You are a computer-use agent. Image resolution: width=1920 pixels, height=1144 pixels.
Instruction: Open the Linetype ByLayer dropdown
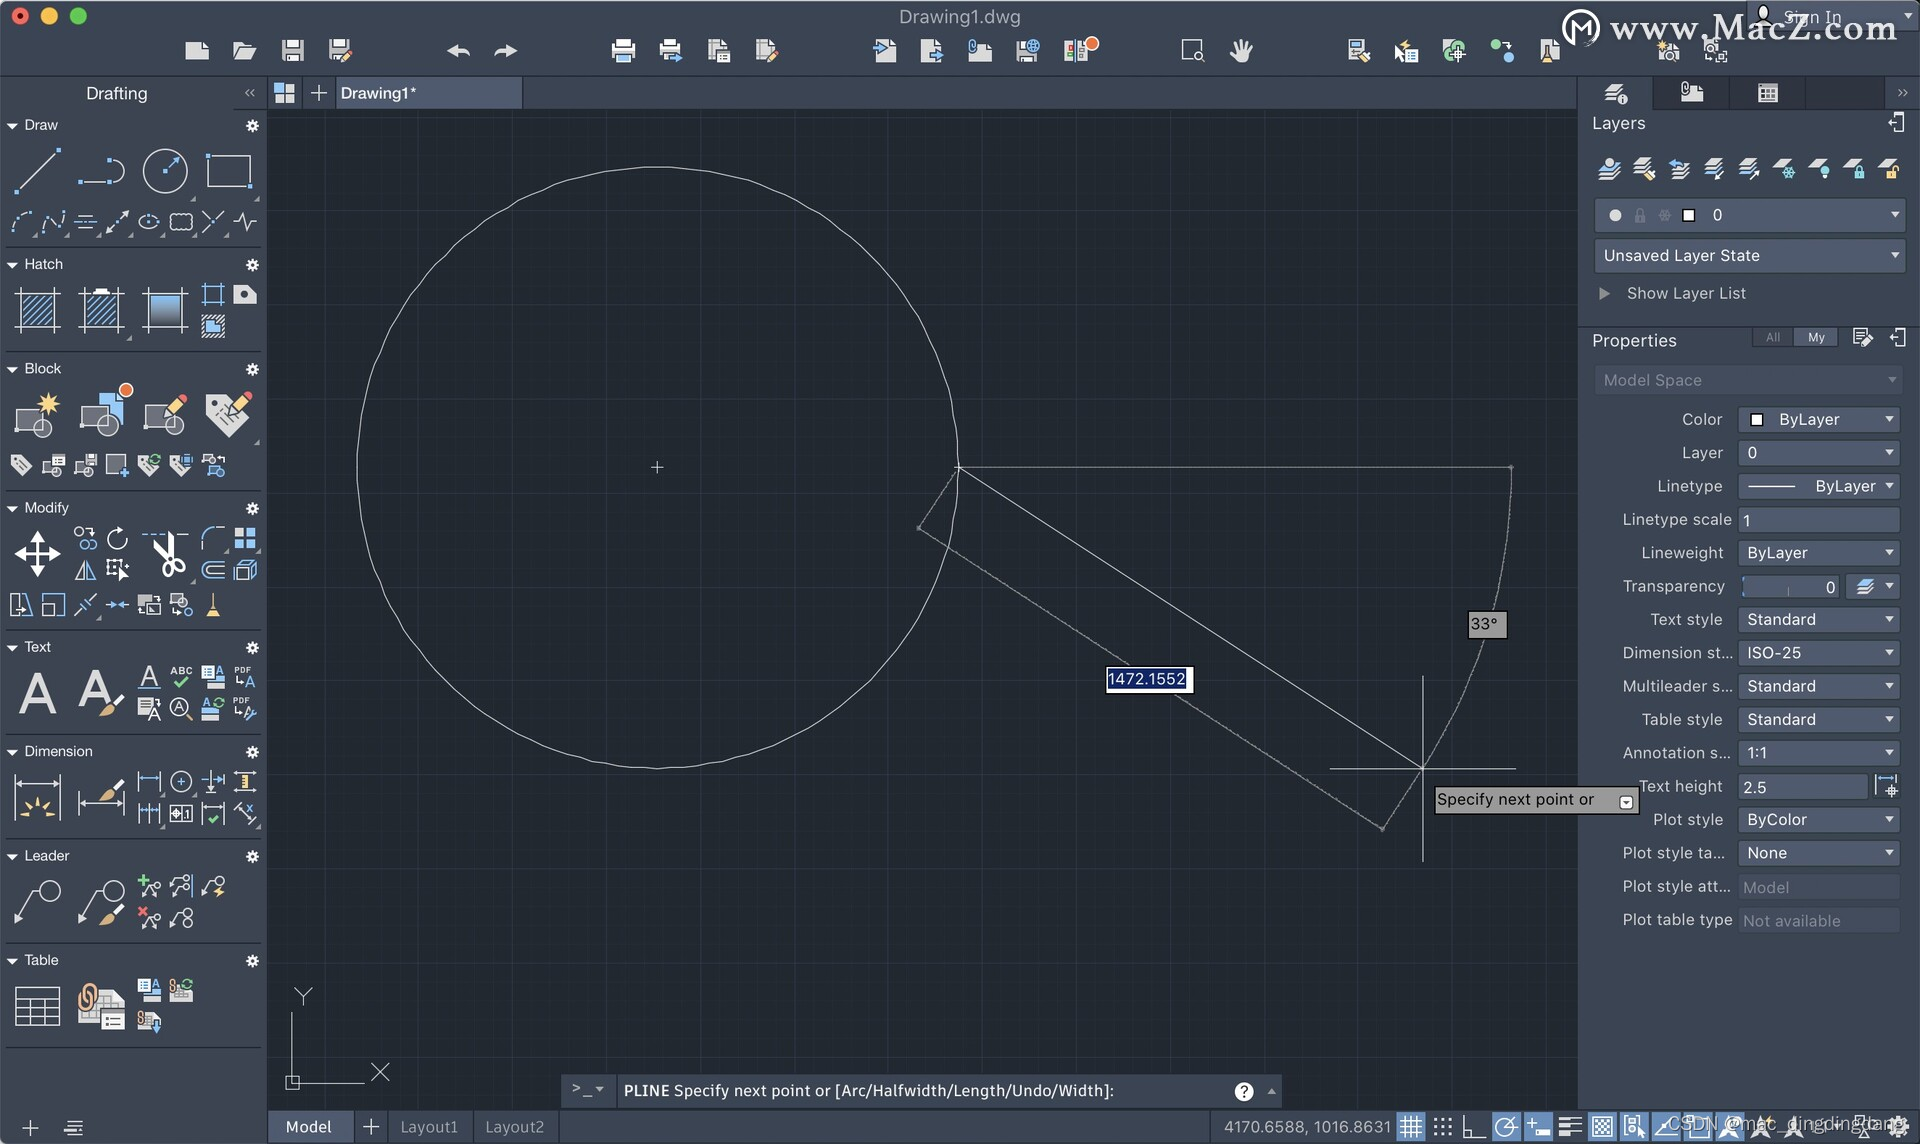(1819, 487)
